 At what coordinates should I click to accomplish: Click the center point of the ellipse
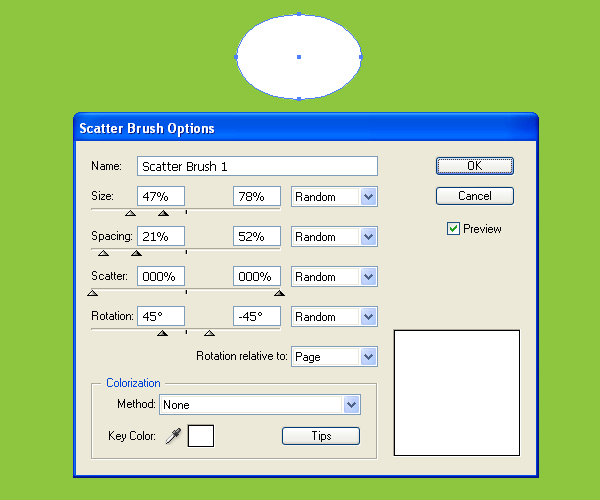pos(299,57)
